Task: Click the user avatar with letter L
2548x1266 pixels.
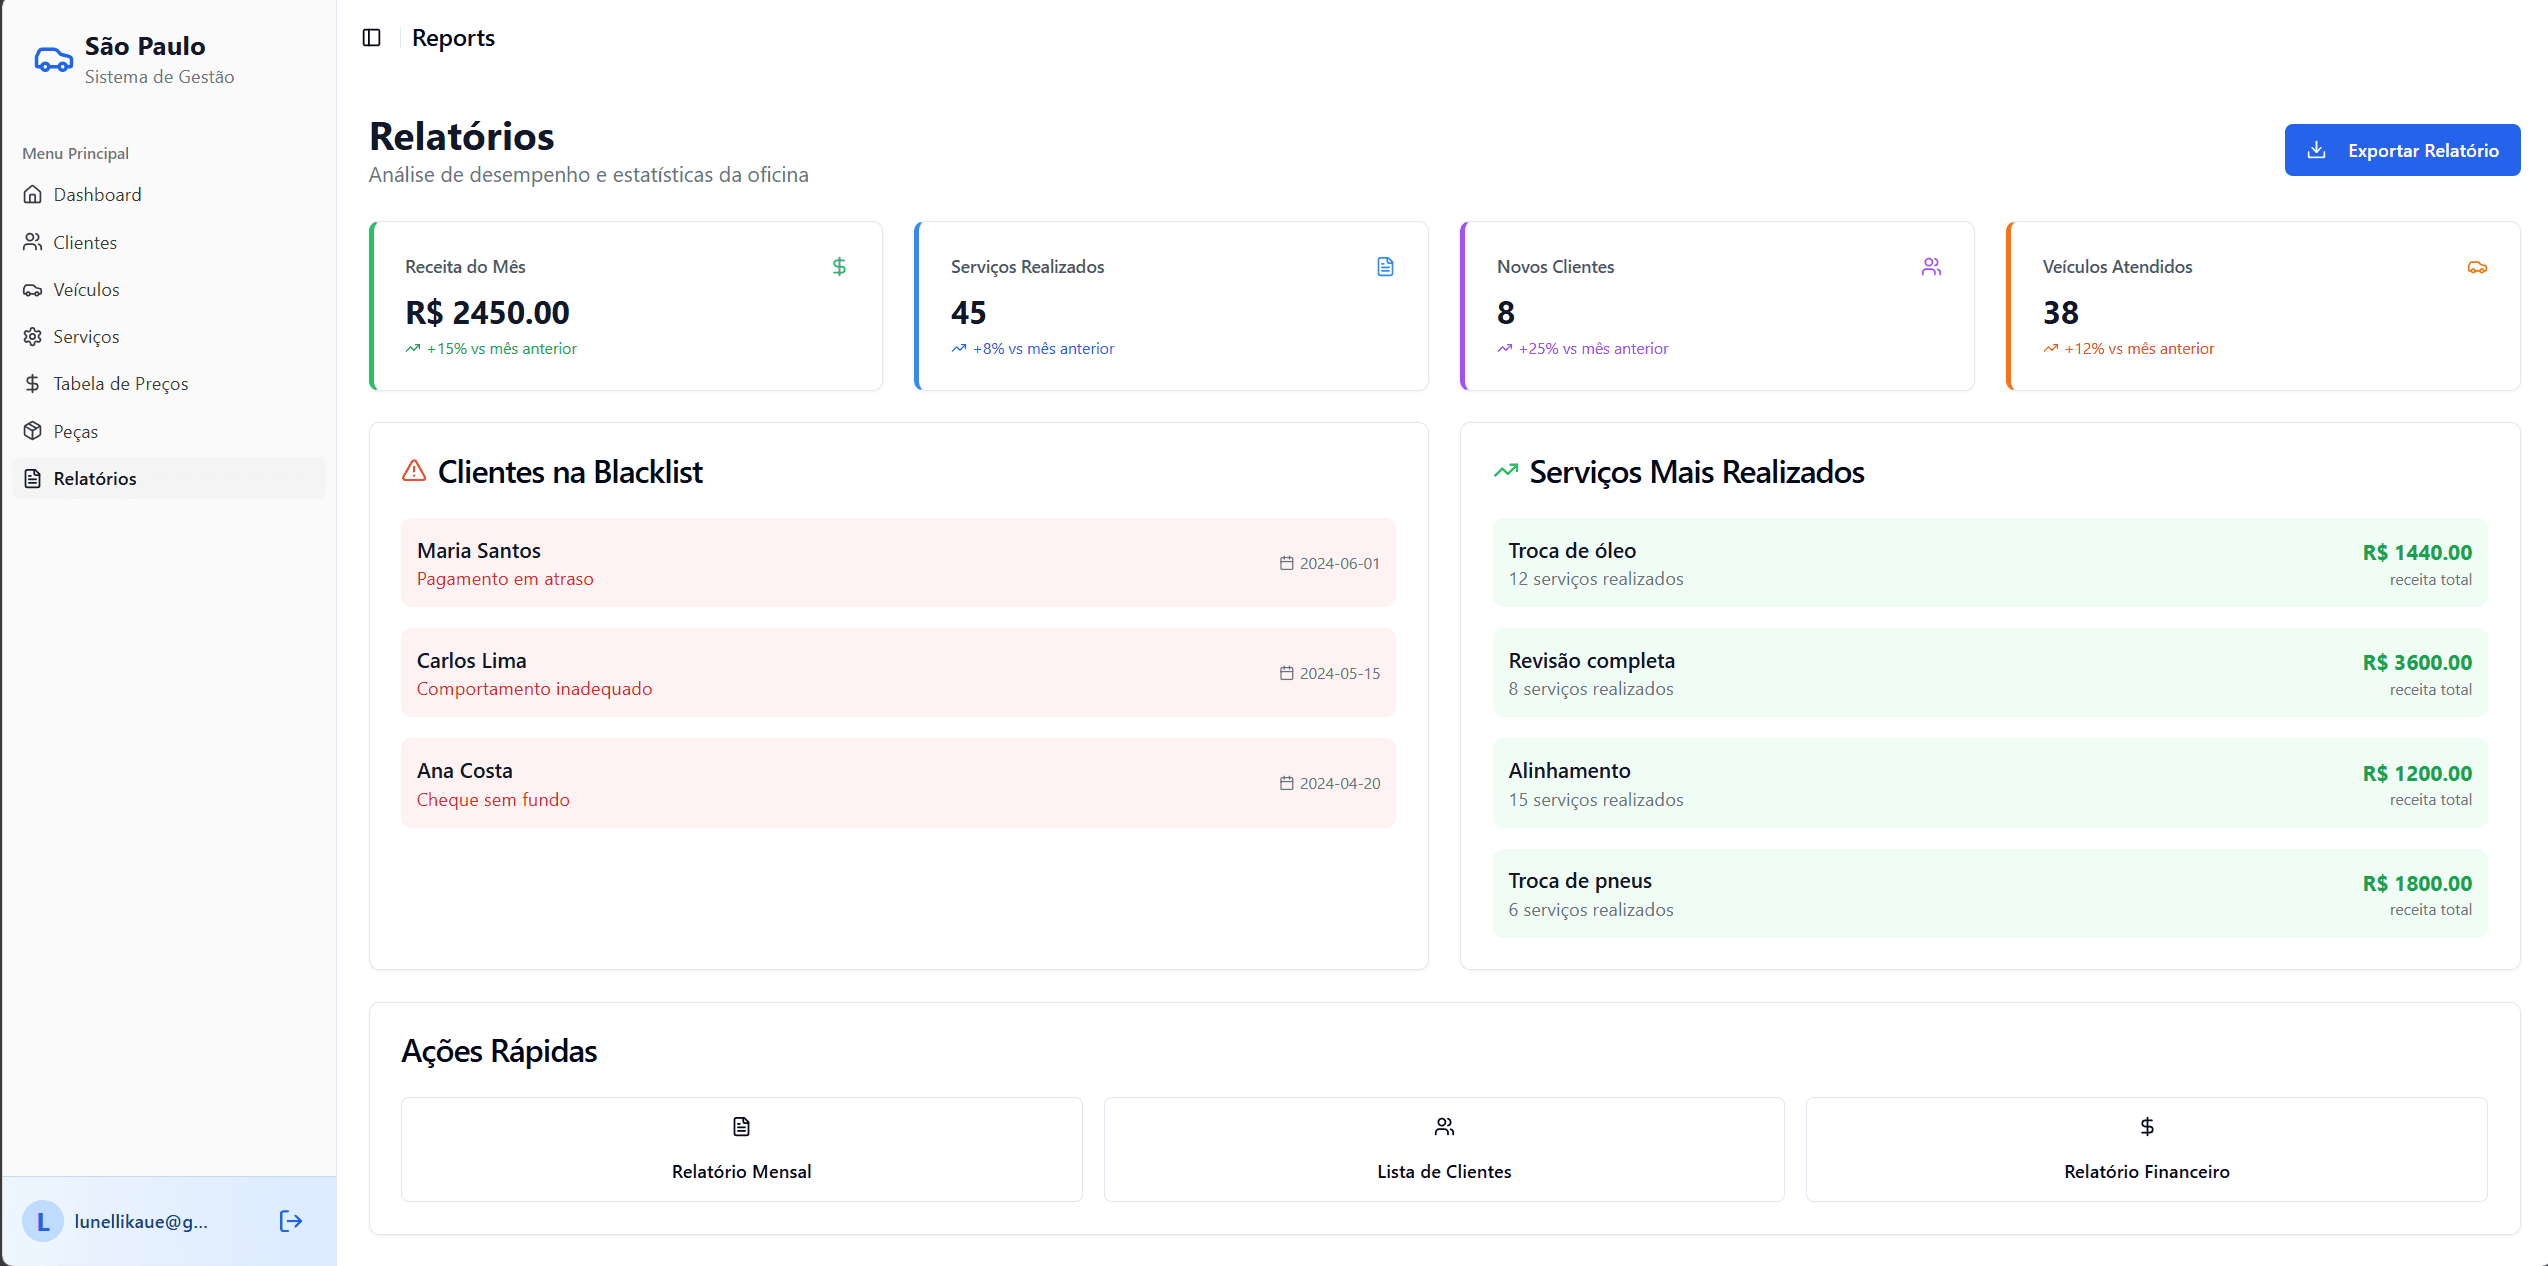Action: [43, 1221]
